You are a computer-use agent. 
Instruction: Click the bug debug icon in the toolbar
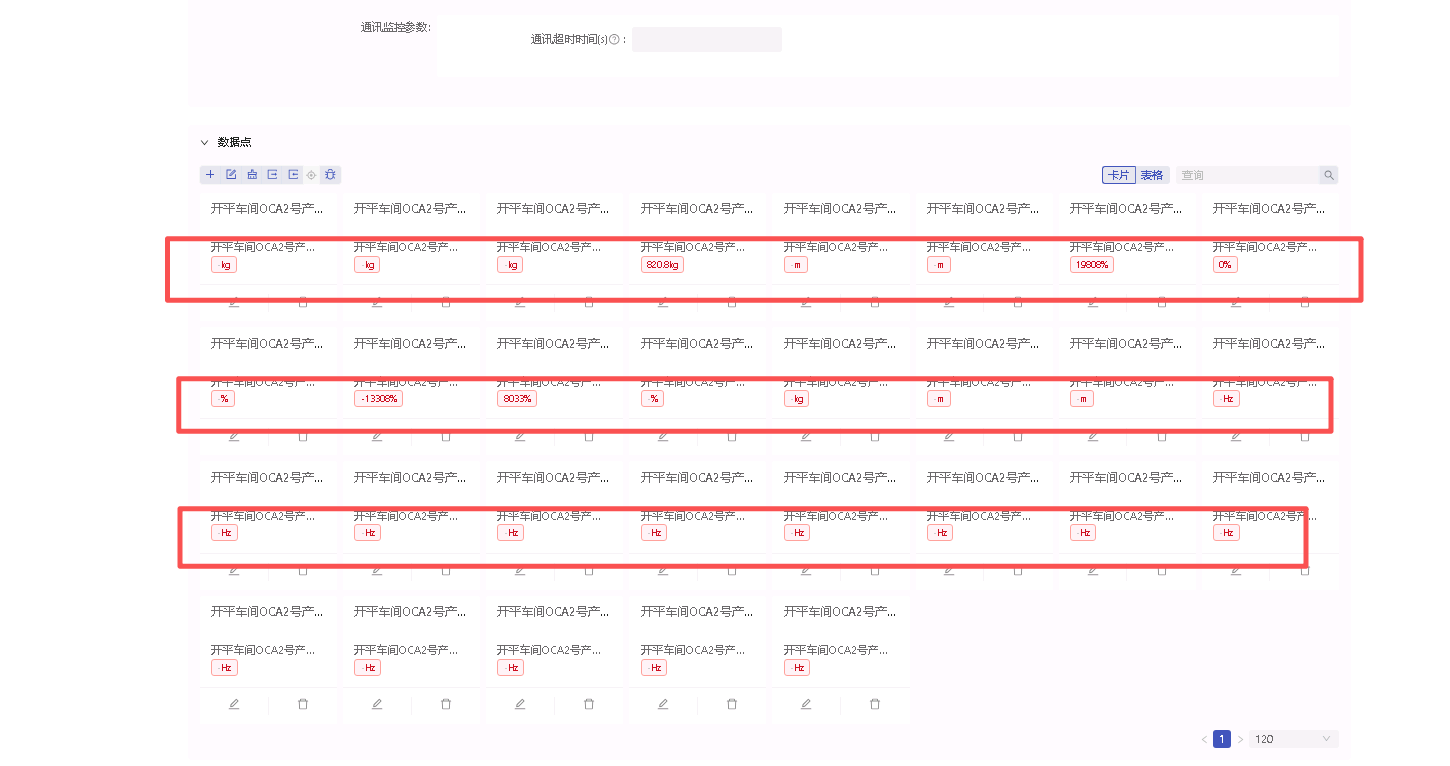[x=330, y=175]
